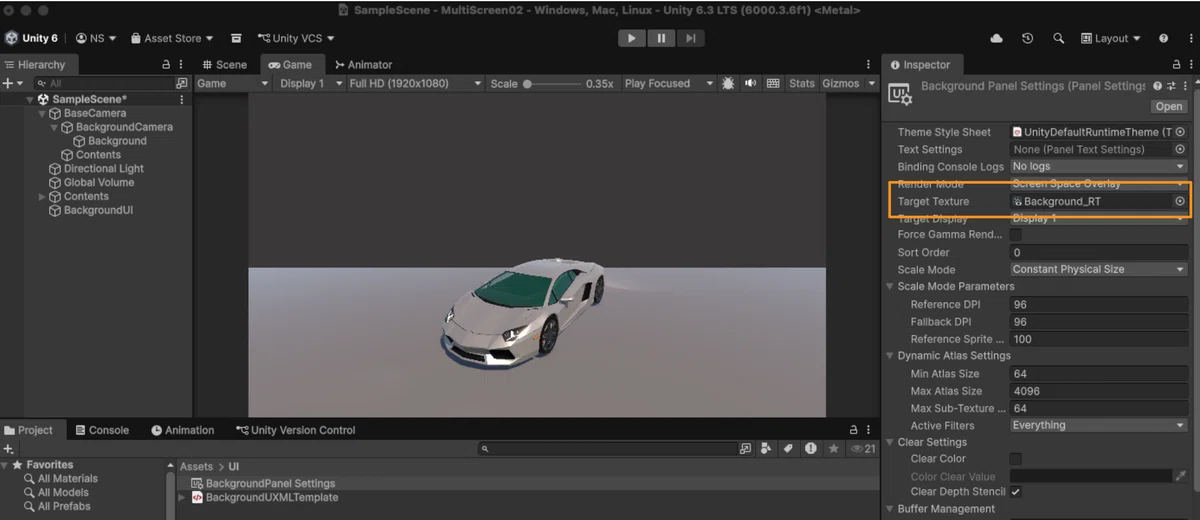
Task: Toggle Gizmos in Game view
Action: click(840, 84)
